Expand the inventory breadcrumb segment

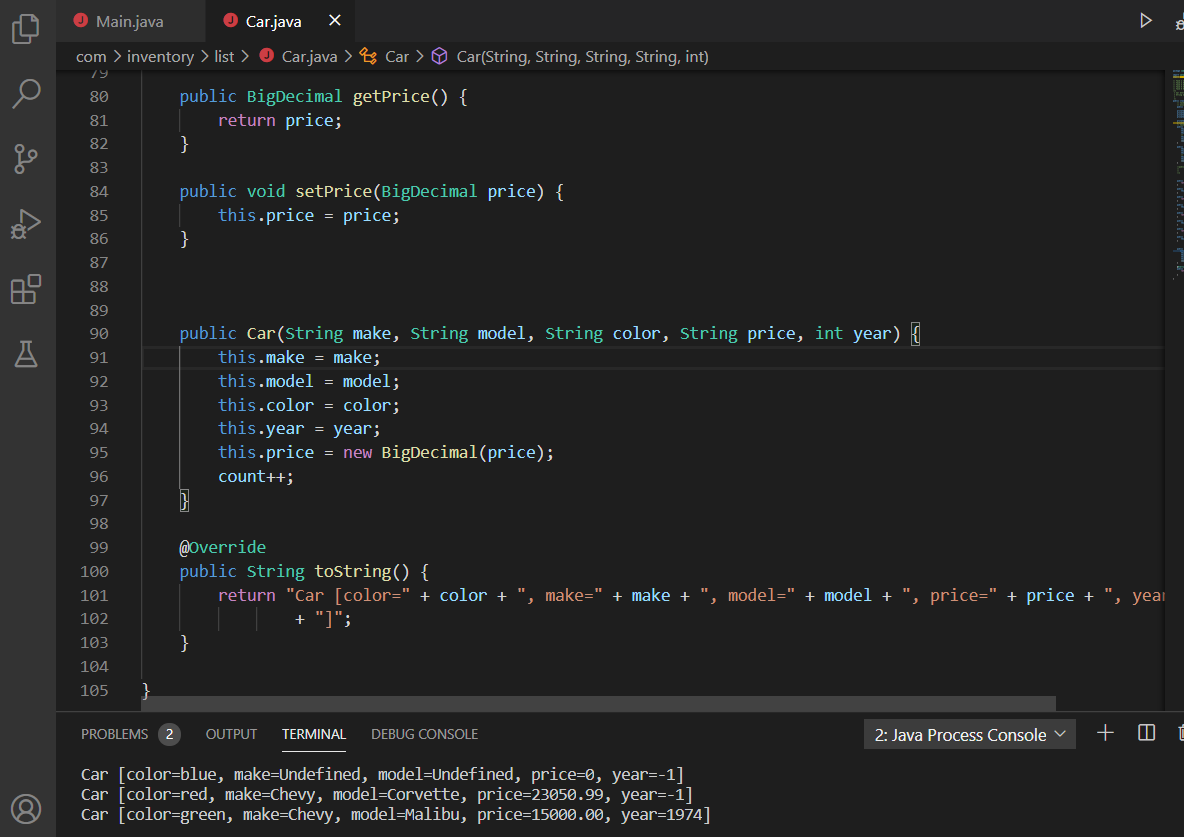point(160,57)
